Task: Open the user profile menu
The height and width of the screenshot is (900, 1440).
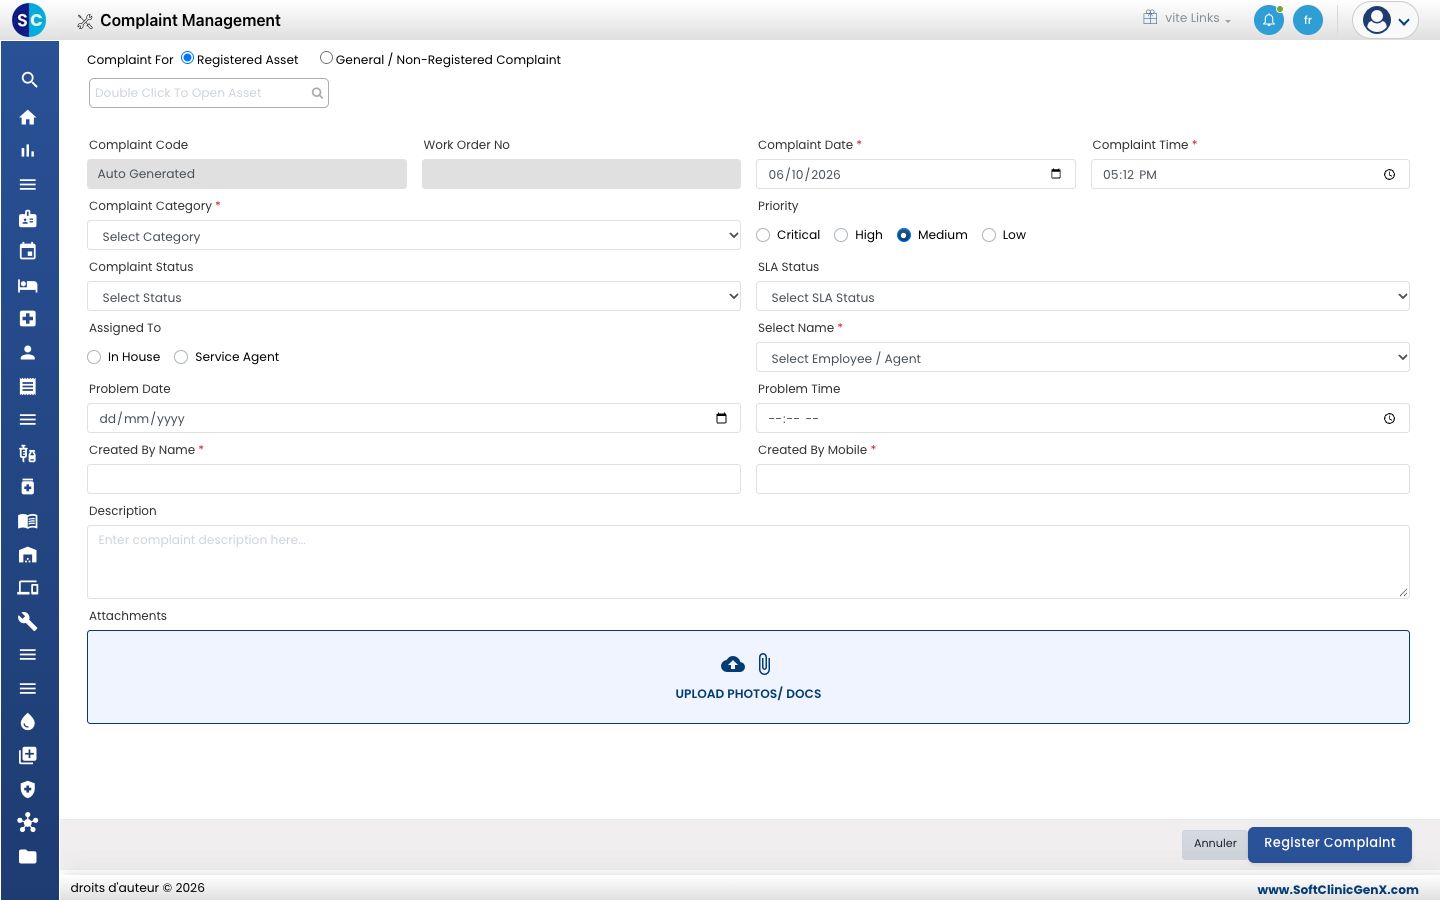Action: coord(1385,20)
